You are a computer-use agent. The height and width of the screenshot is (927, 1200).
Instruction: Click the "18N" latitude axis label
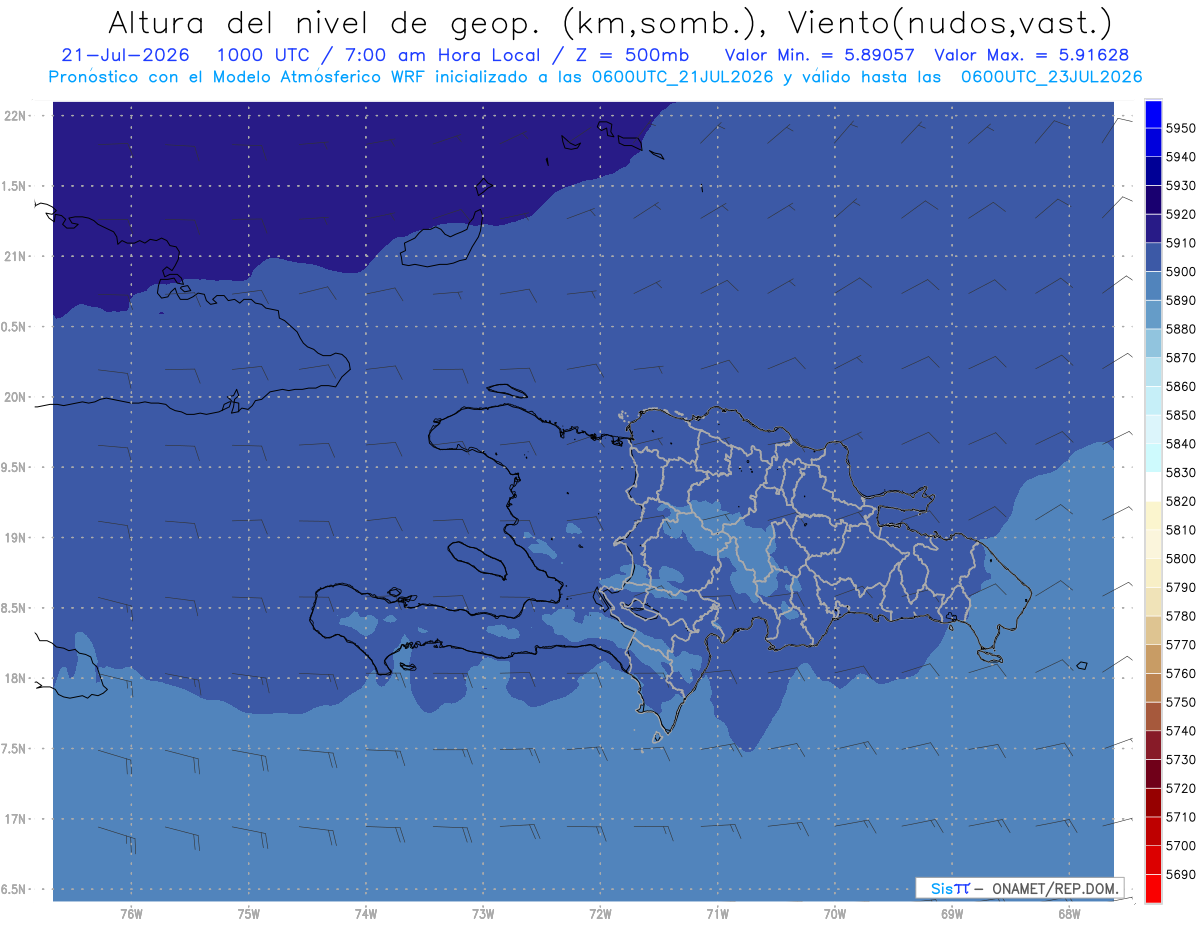coord(15,679)
